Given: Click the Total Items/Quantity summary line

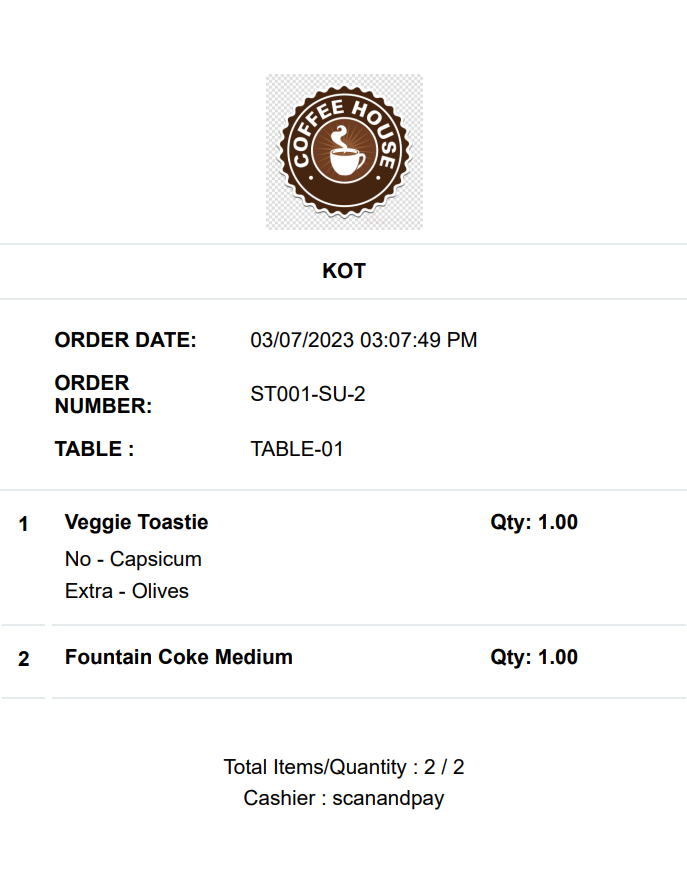Looking at the screenshot, I should tap(344, 767).
